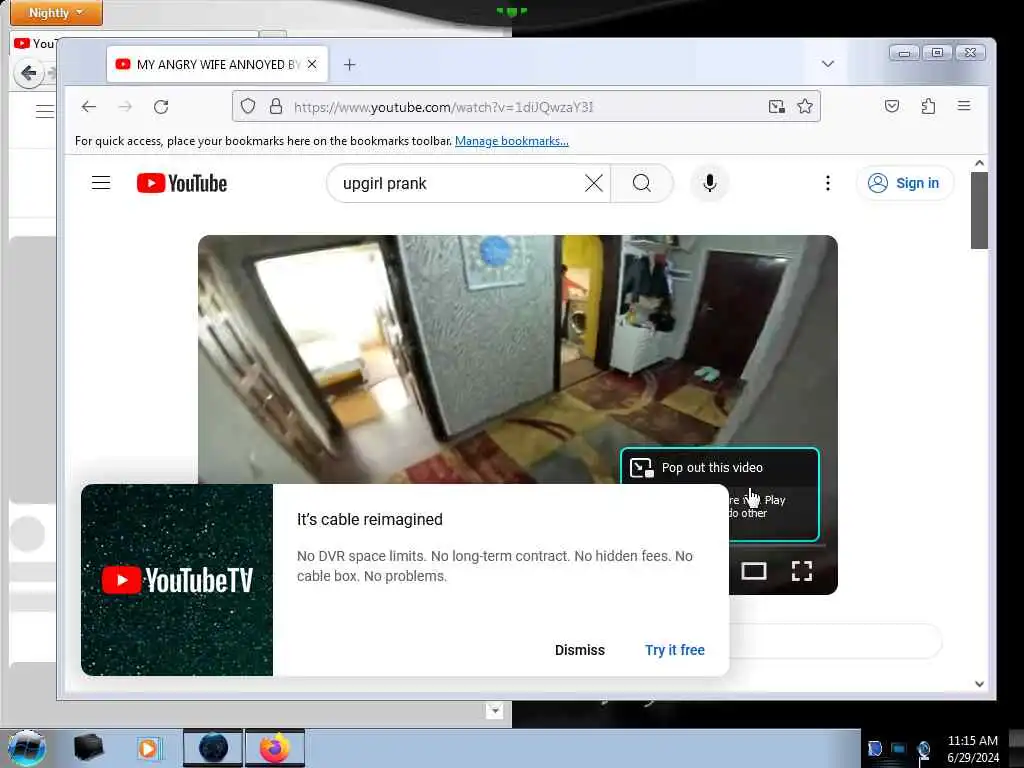Open the Firefox taskbar icon

(275, 748)
